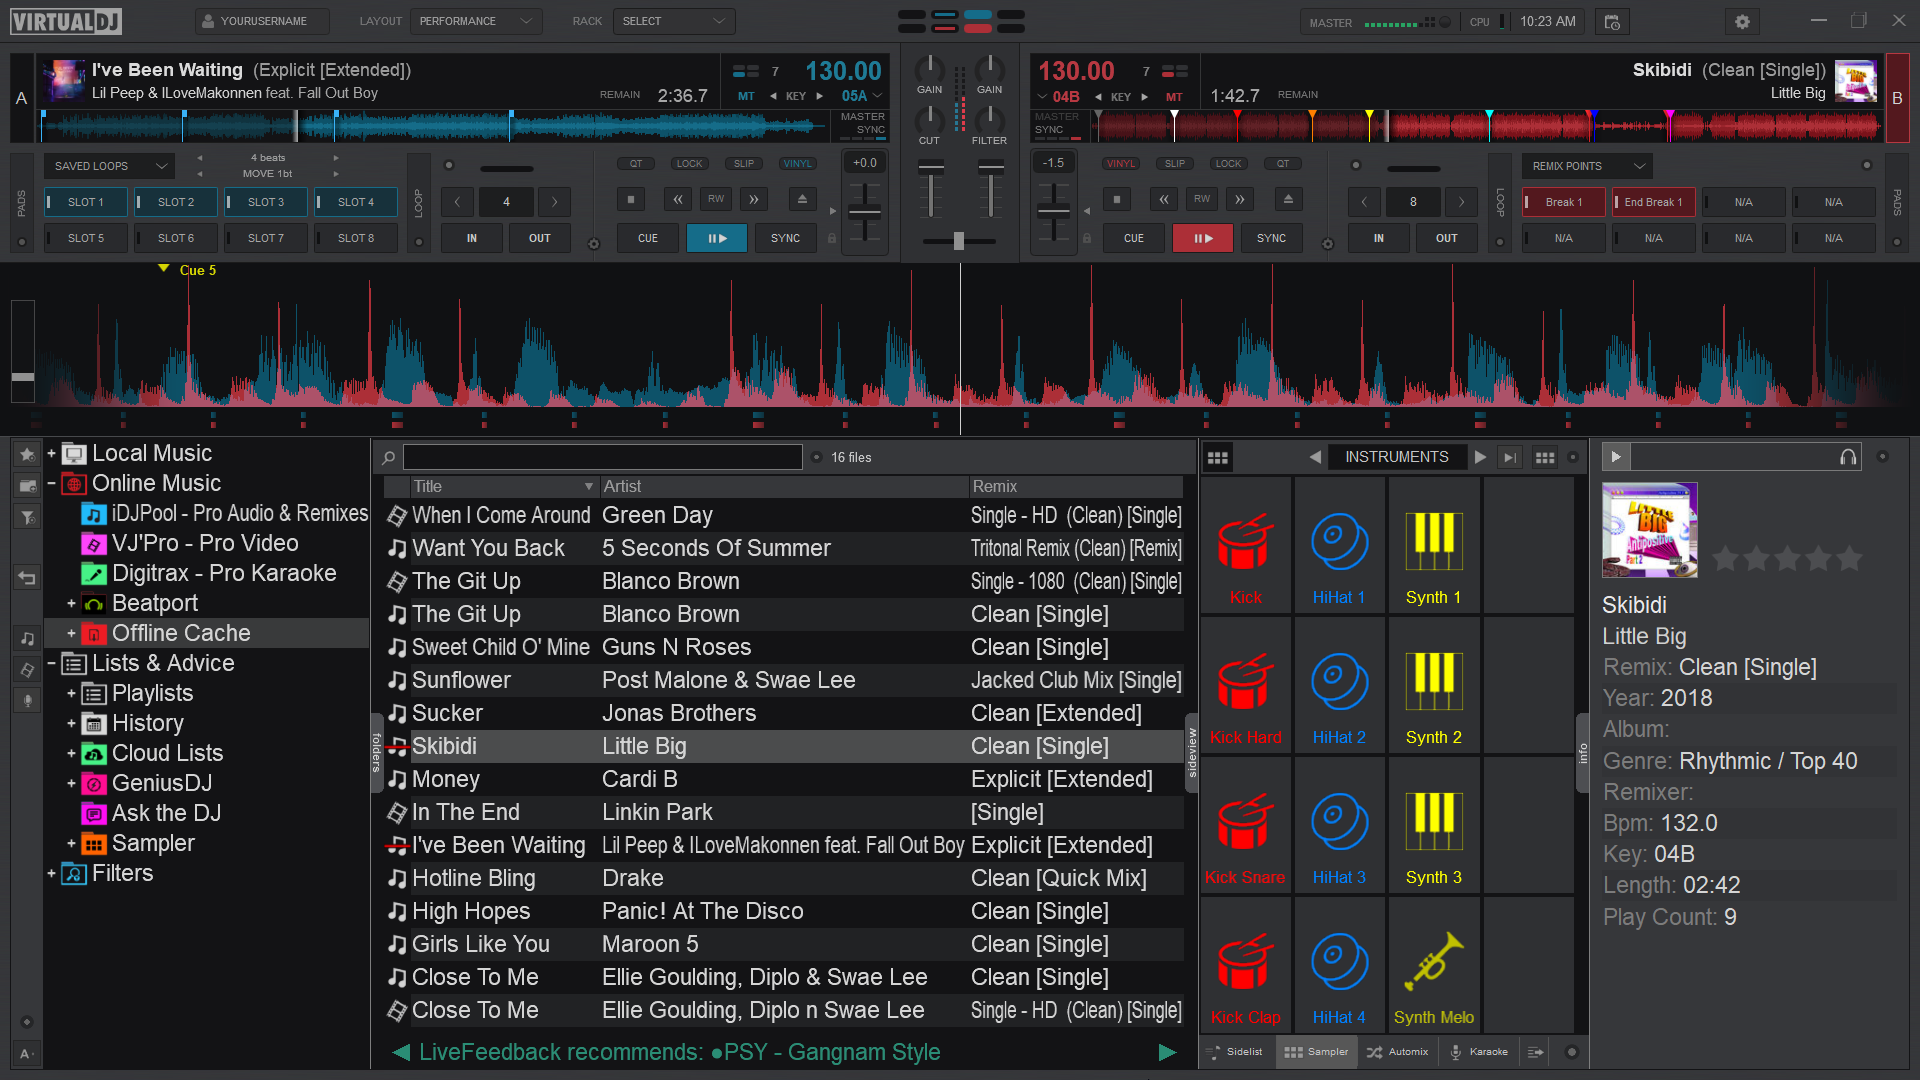Click the eject button on deck A
The height and width of the screenshot is (1080, 1920).
pos(802,199)
